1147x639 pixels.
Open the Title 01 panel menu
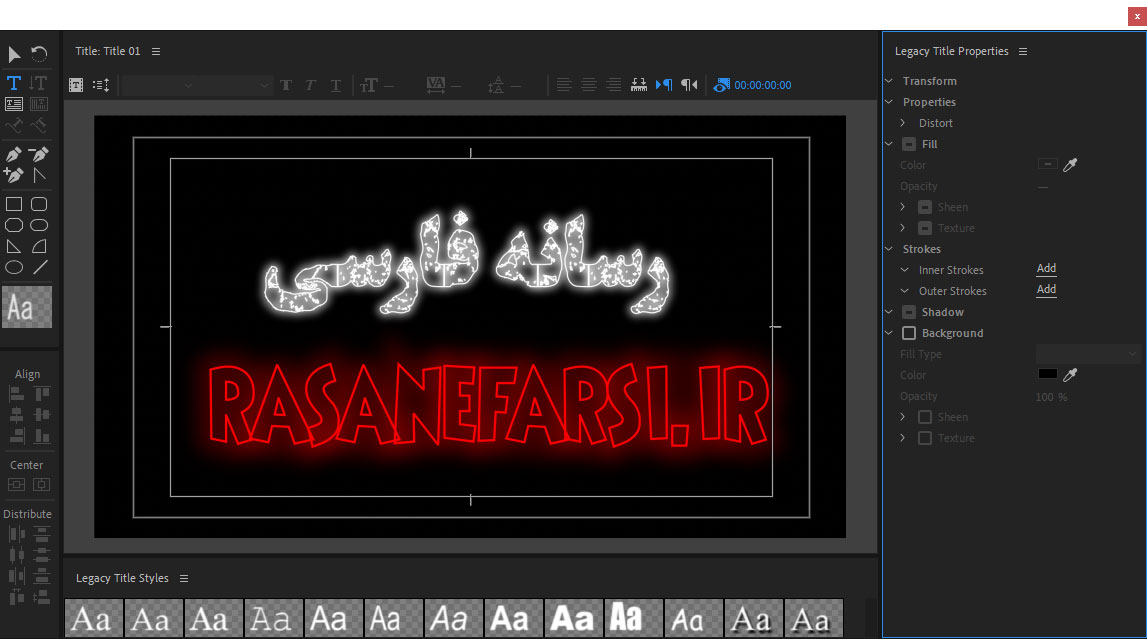[156, 51]
